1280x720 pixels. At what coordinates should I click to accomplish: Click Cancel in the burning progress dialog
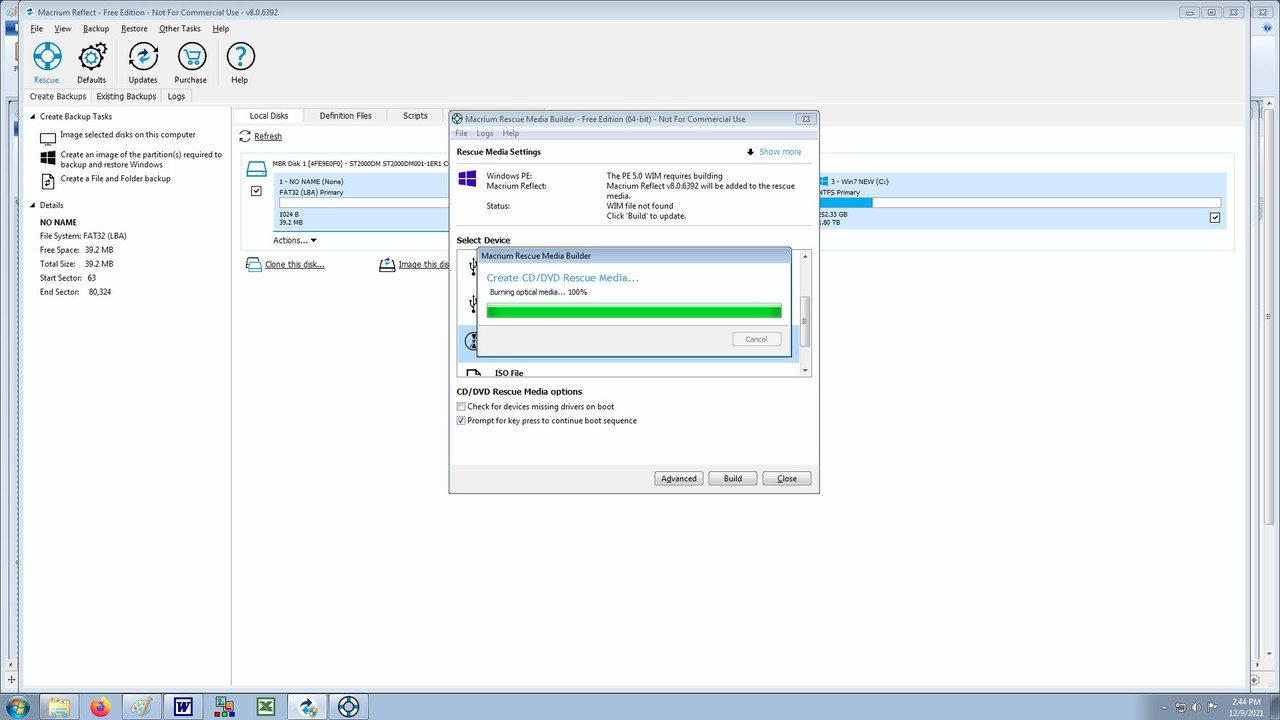[756, 339]
